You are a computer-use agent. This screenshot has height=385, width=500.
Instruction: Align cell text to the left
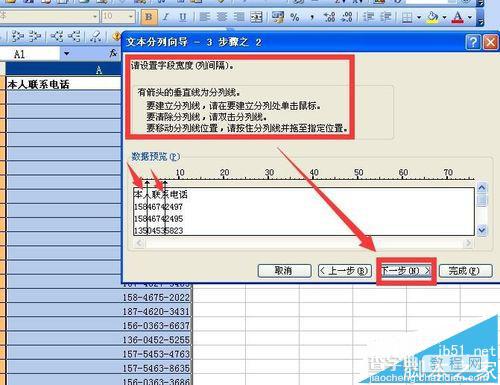[205, 17]
